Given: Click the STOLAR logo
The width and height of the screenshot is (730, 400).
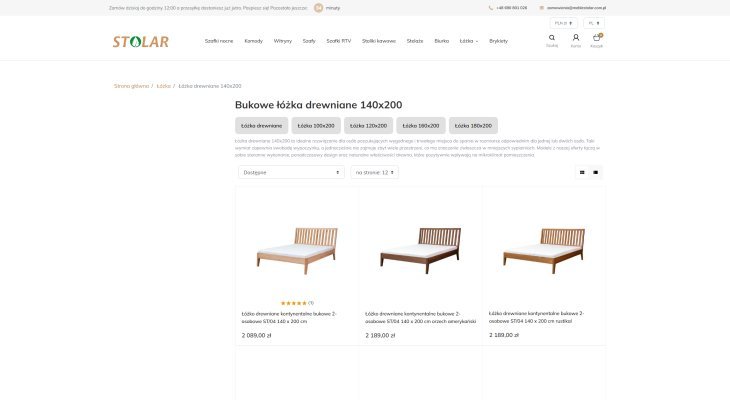Looking at the screenshot, I should pos(141,41).
